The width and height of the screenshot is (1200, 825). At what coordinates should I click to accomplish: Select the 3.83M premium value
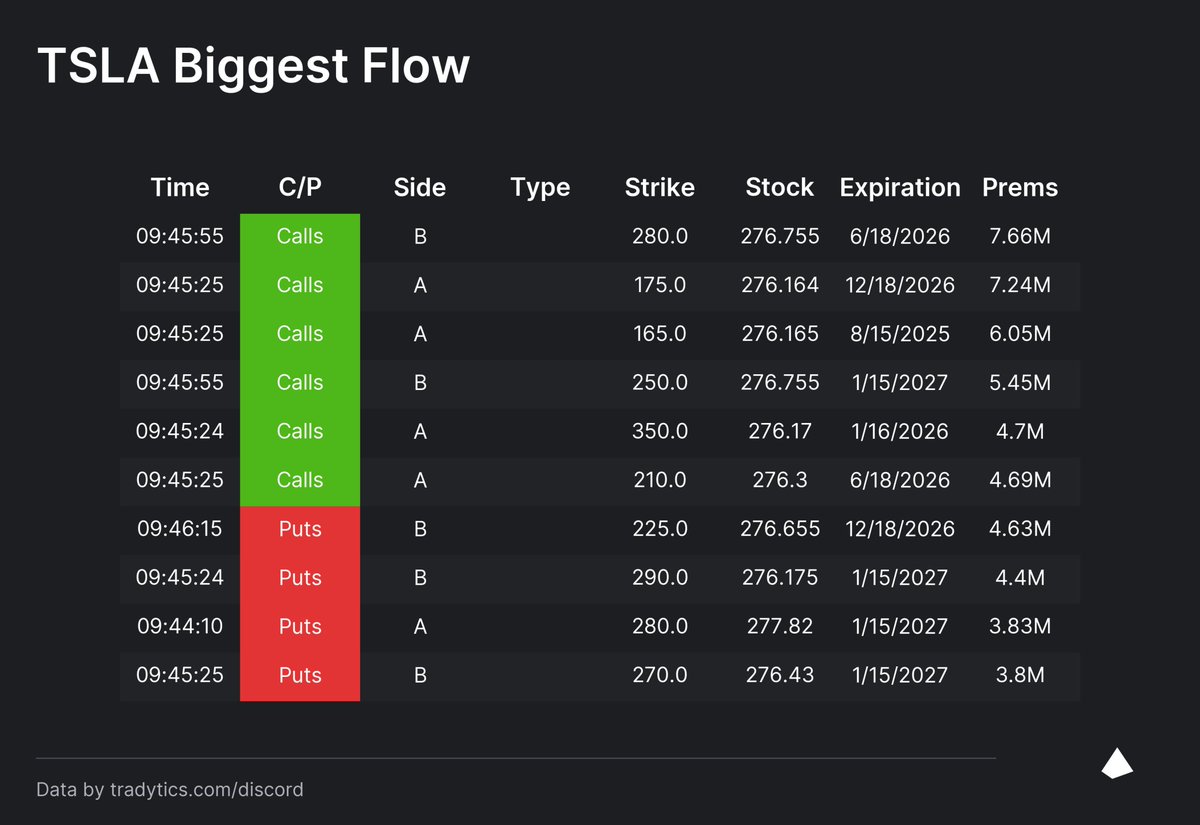click(1020, 627)
